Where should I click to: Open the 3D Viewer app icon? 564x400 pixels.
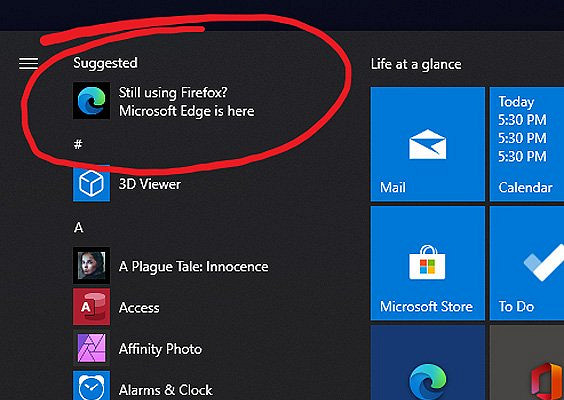point(91,184)
